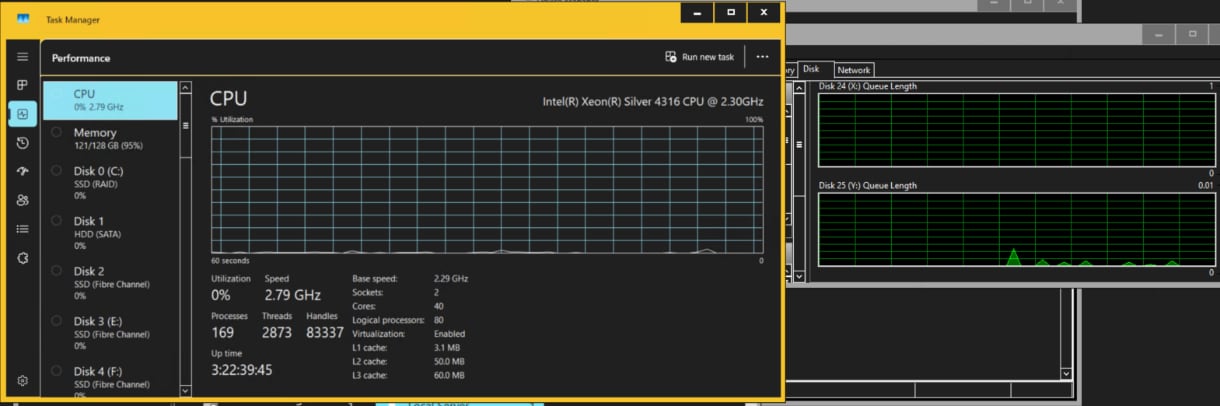Open the Details list icon in sidebar
The image size is (1220, 406).
(x=22, y=229)
